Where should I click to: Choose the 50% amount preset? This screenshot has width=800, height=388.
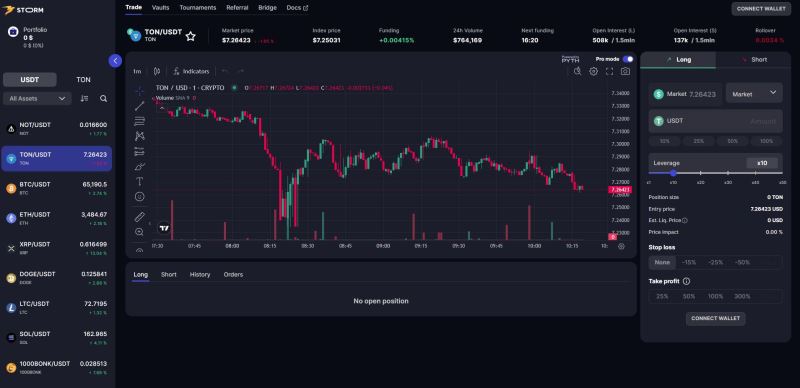(733, 141)
